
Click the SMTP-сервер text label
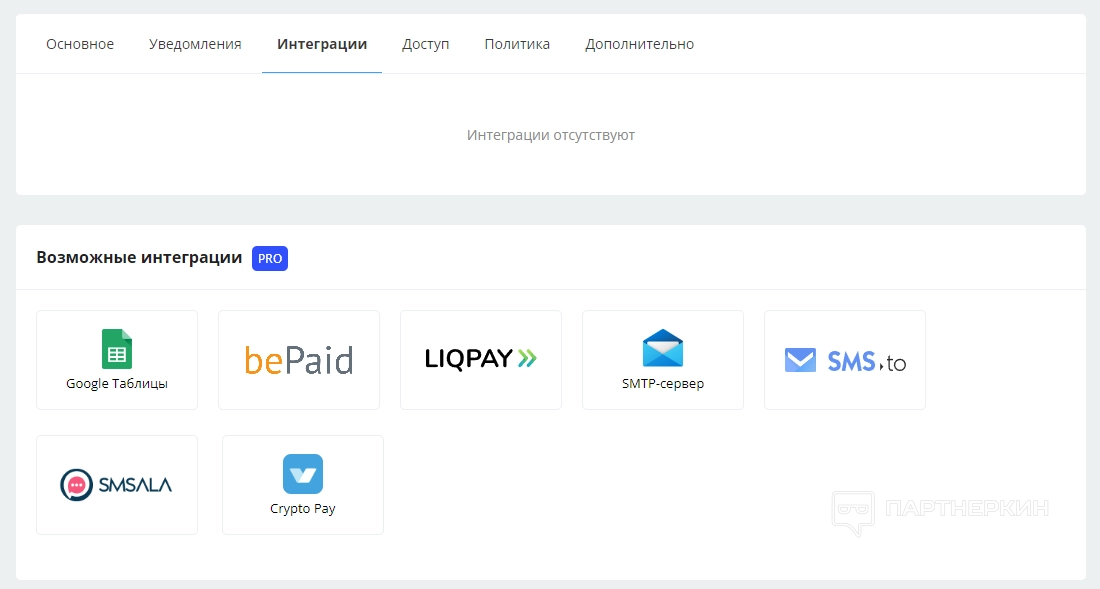pyautogui.click(x=663, y=383)
